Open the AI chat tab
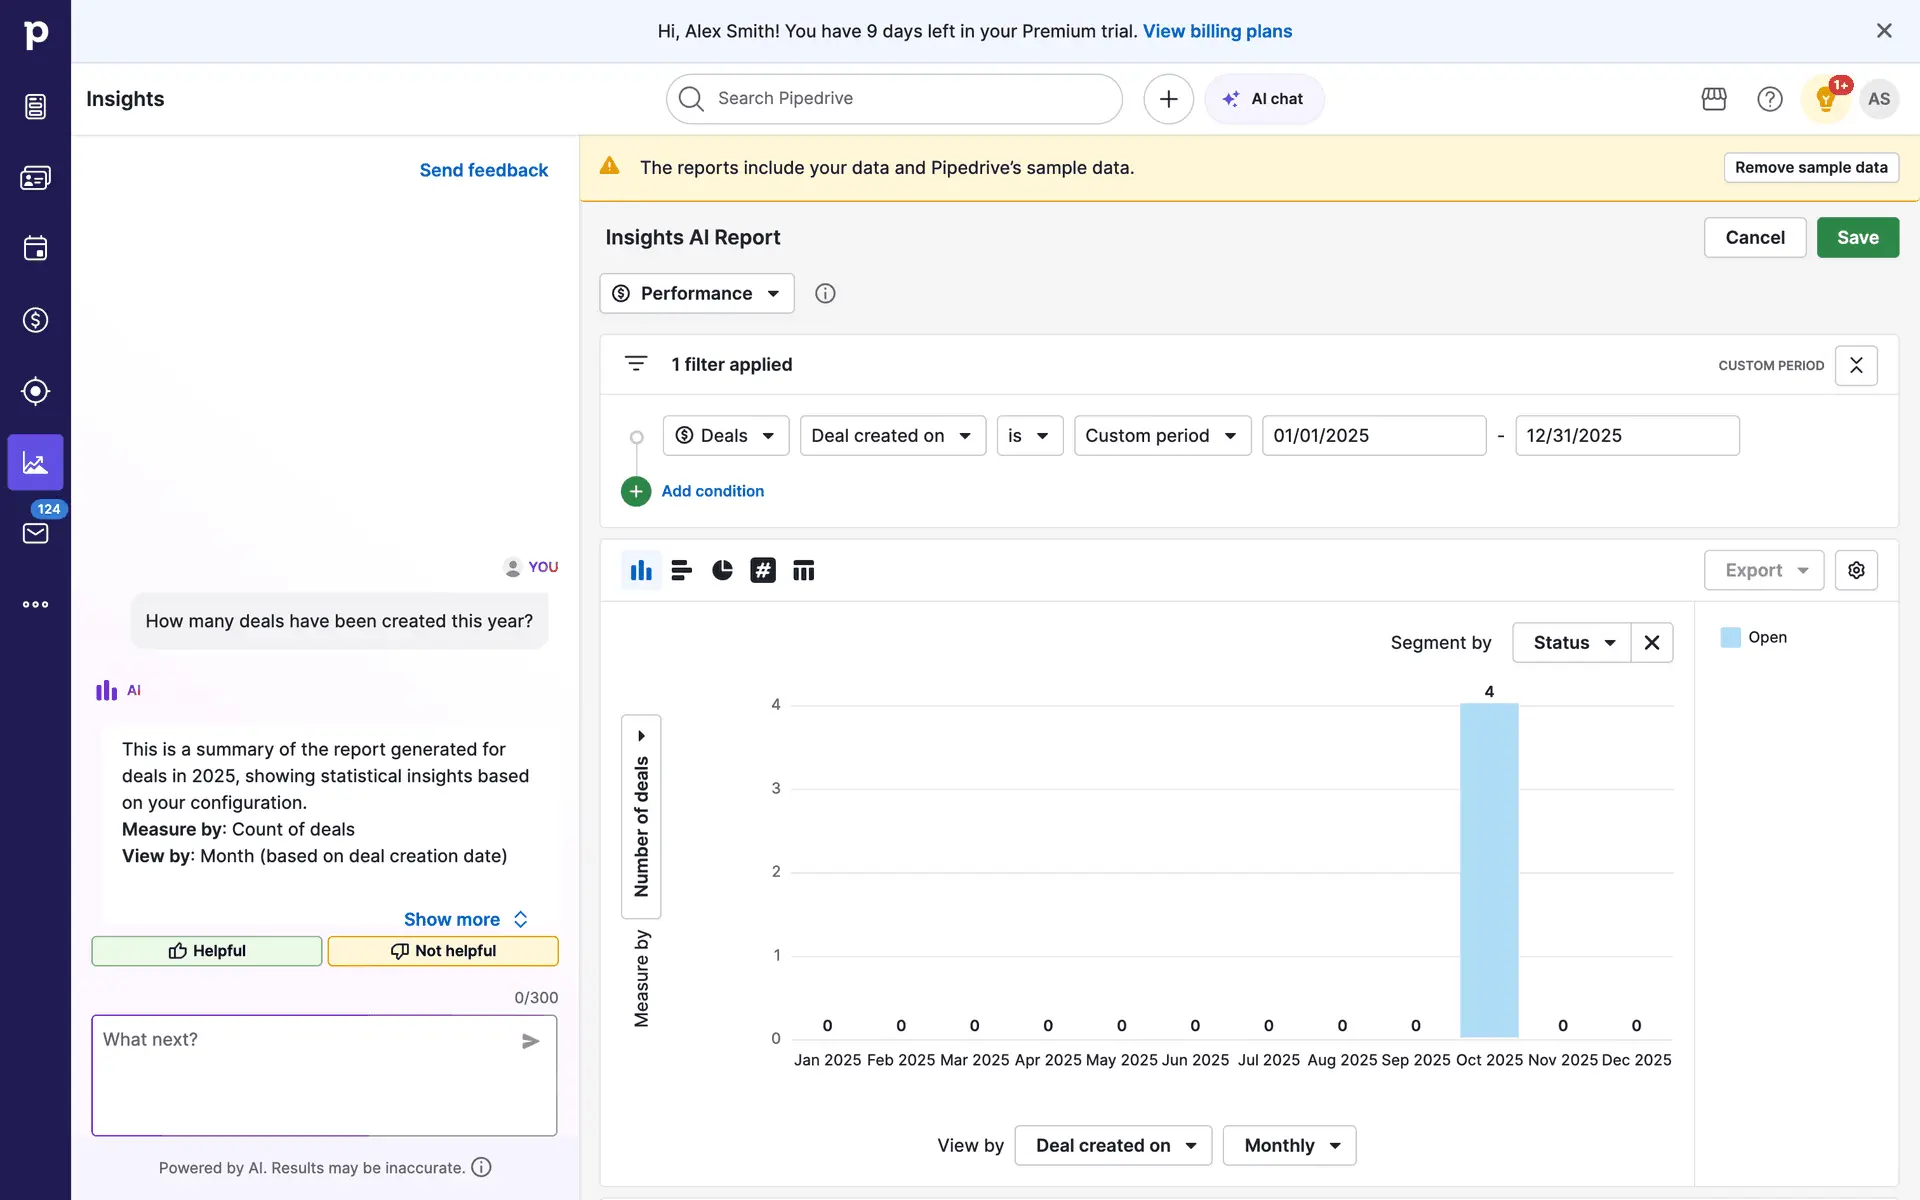The height and width of the screenshot is (1200, 1920). (x=1265, y=99)
